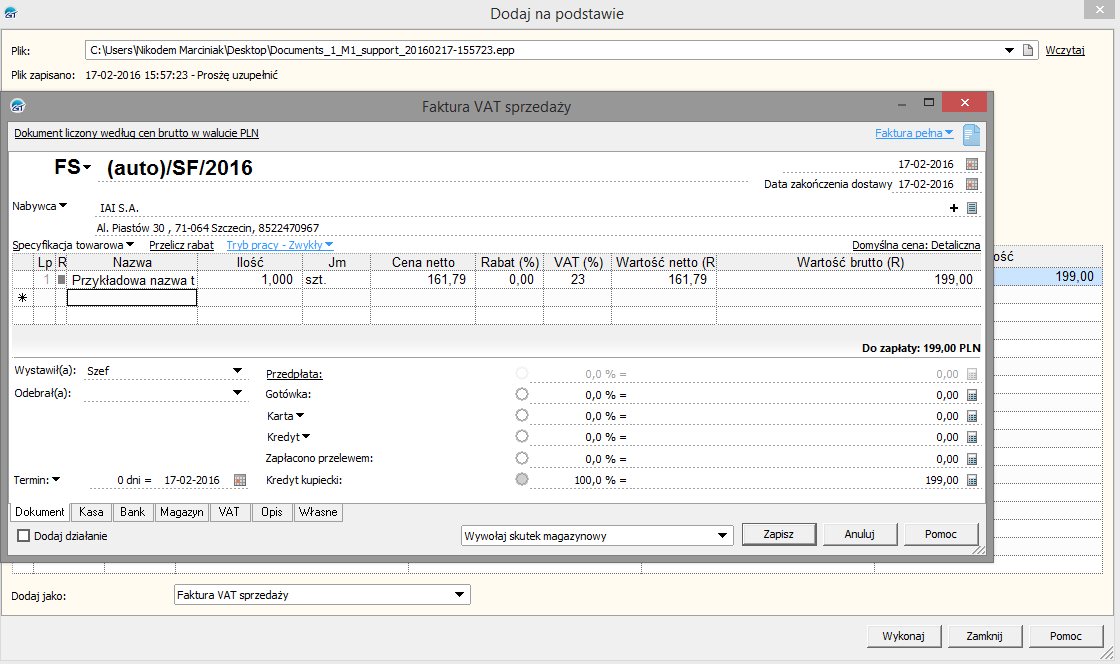Open calendar icon next to Termin date
The width and height of the screenshot is (1120, 664).
(x=240, y=480)
